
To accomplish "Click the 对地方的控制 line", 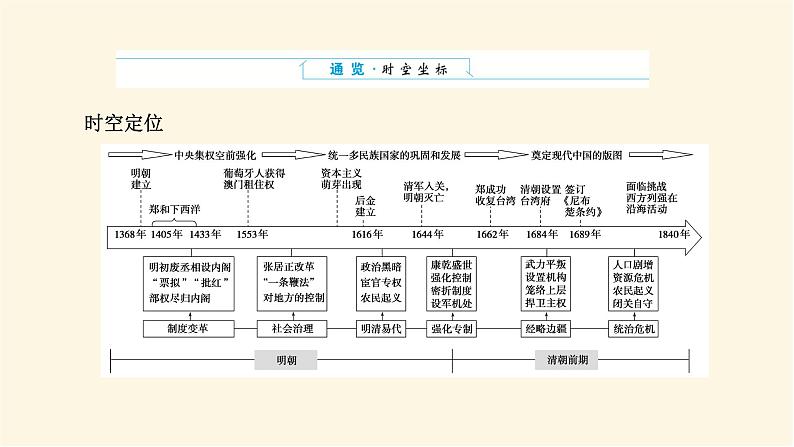I will (294, 297).
